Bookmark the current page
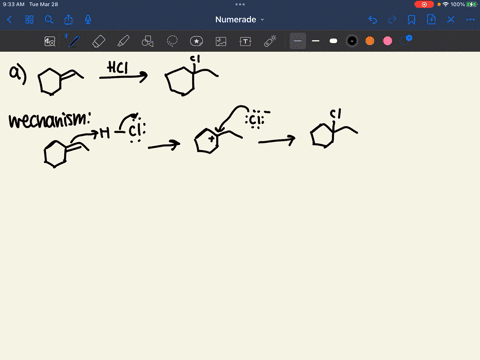 [x=412, y=20]
